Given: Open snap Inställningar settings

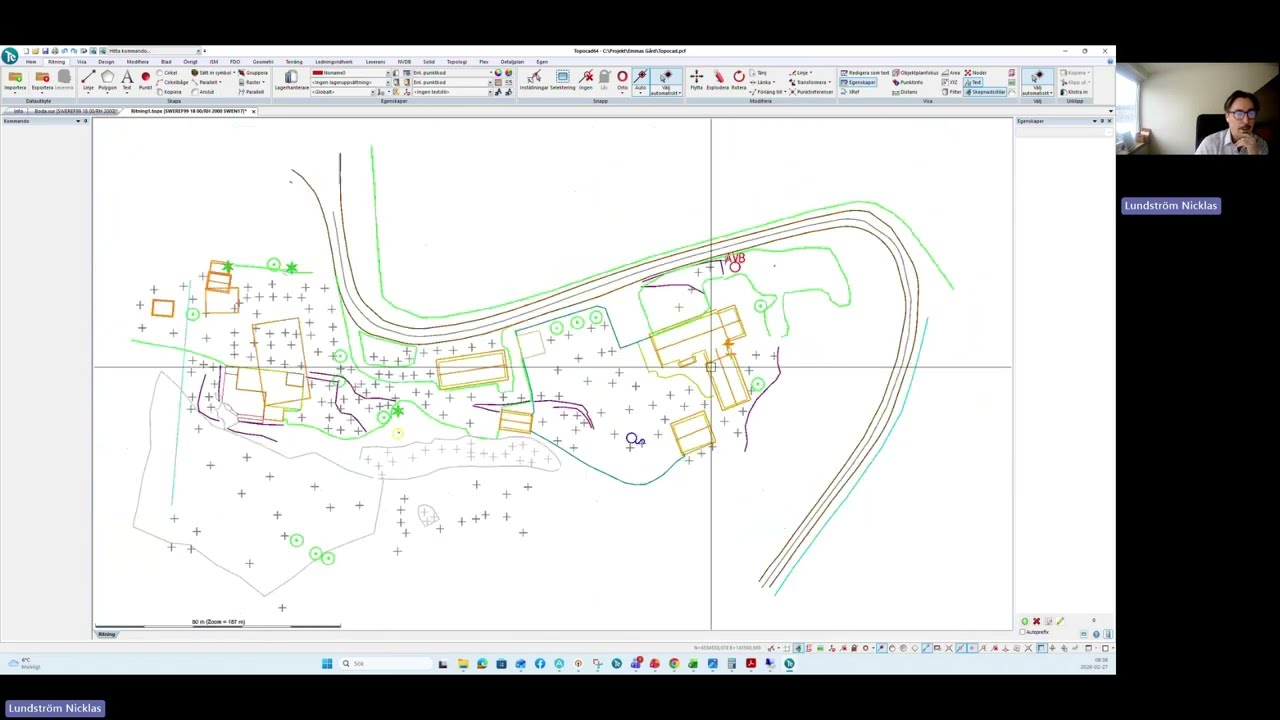Looking at the screenshot, I should pyautogui.click(x=533, y=80).
